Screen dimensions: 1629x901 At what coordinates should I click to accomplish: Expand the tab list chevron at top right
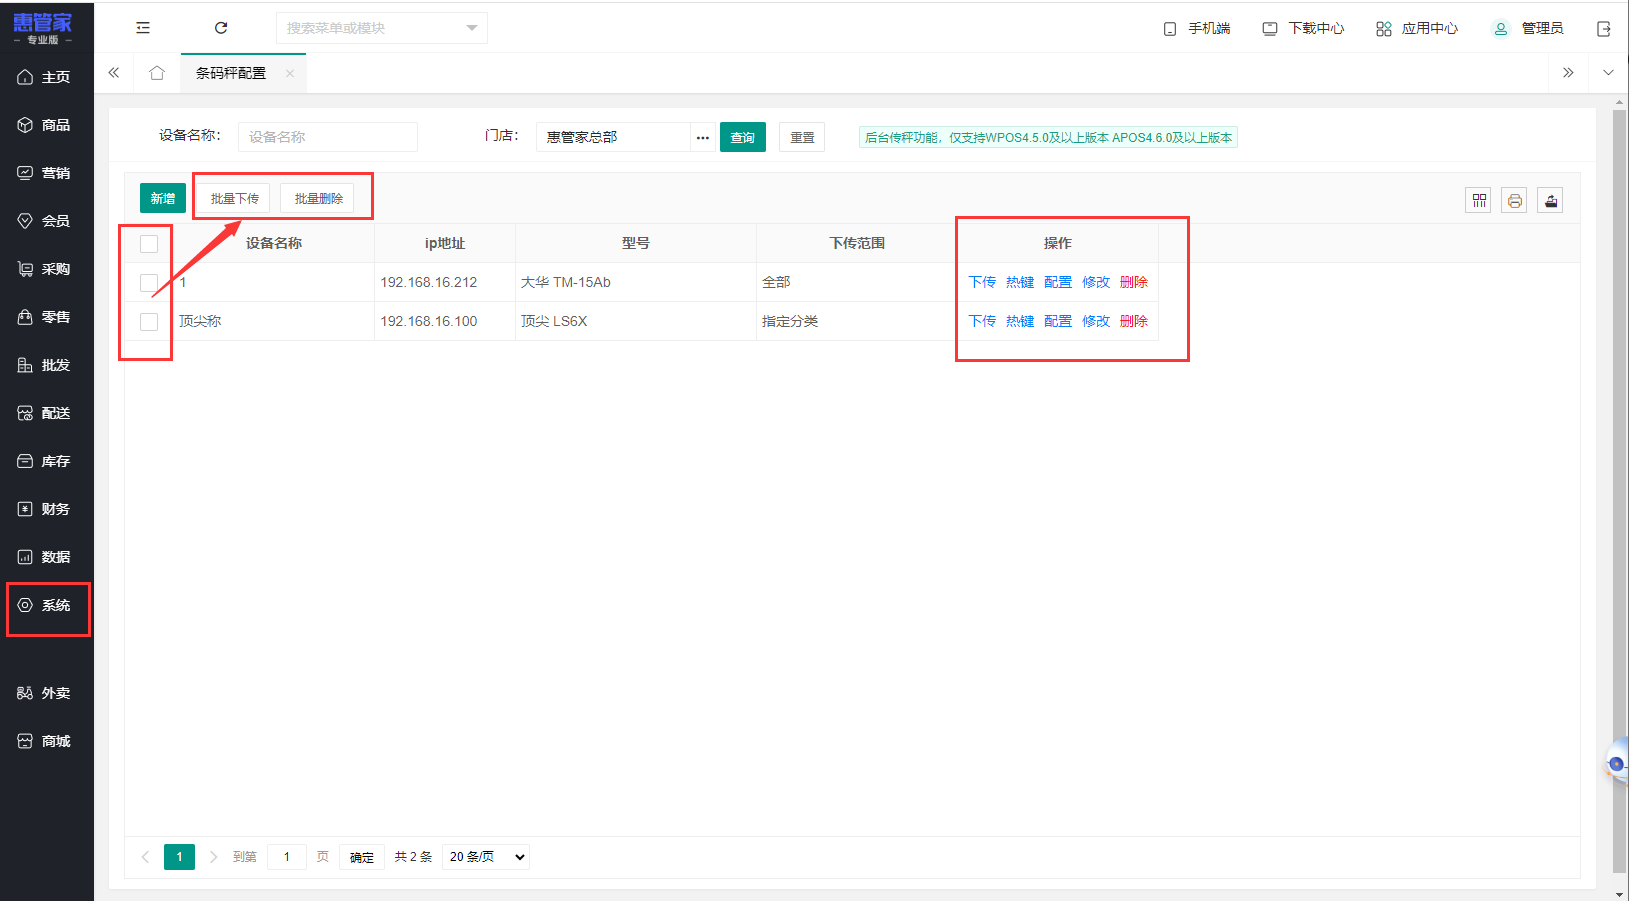point(1608,73)
